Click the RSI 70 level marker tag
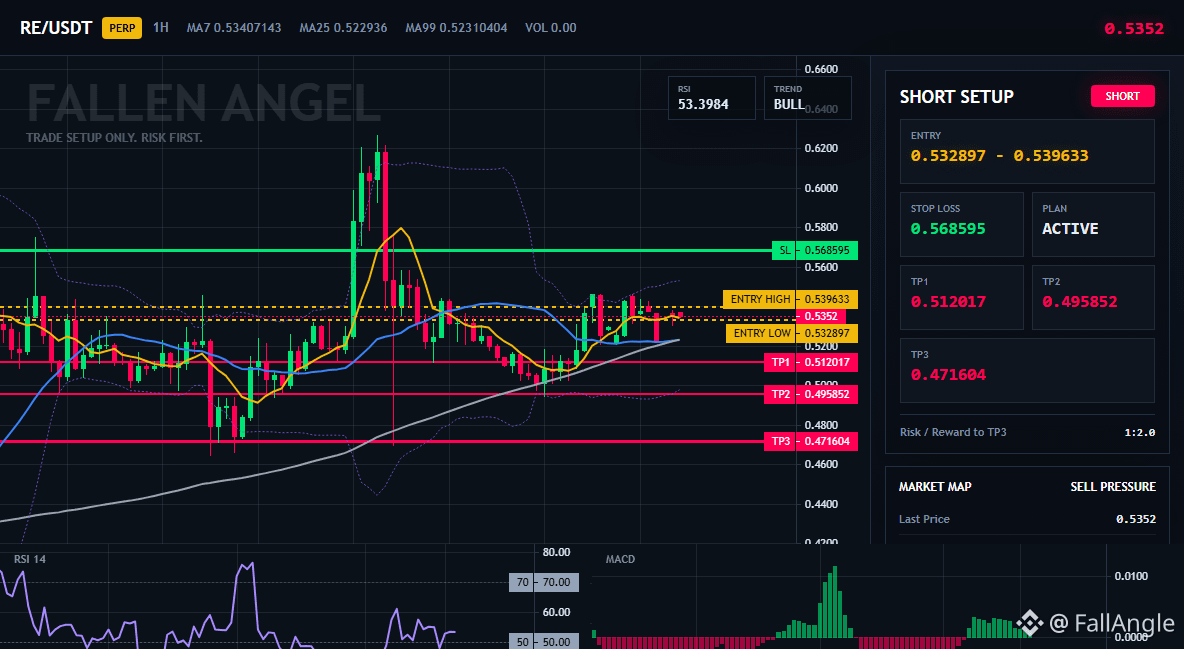The image size is (1184, 649). click(544, 583)
